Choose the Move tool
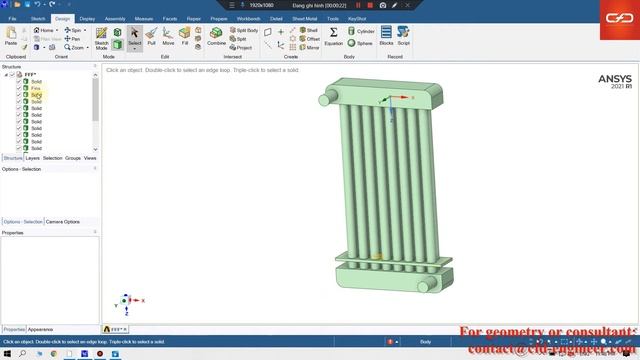Screen dimensions: 640x360 click(x=168, y=36)
